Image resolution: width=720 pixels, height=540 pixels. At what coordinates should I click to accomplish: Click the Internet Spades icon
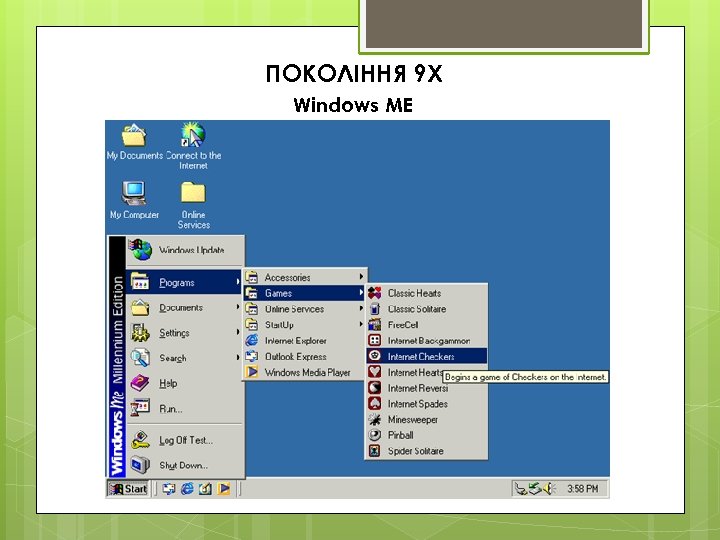[x=375, y=403]
